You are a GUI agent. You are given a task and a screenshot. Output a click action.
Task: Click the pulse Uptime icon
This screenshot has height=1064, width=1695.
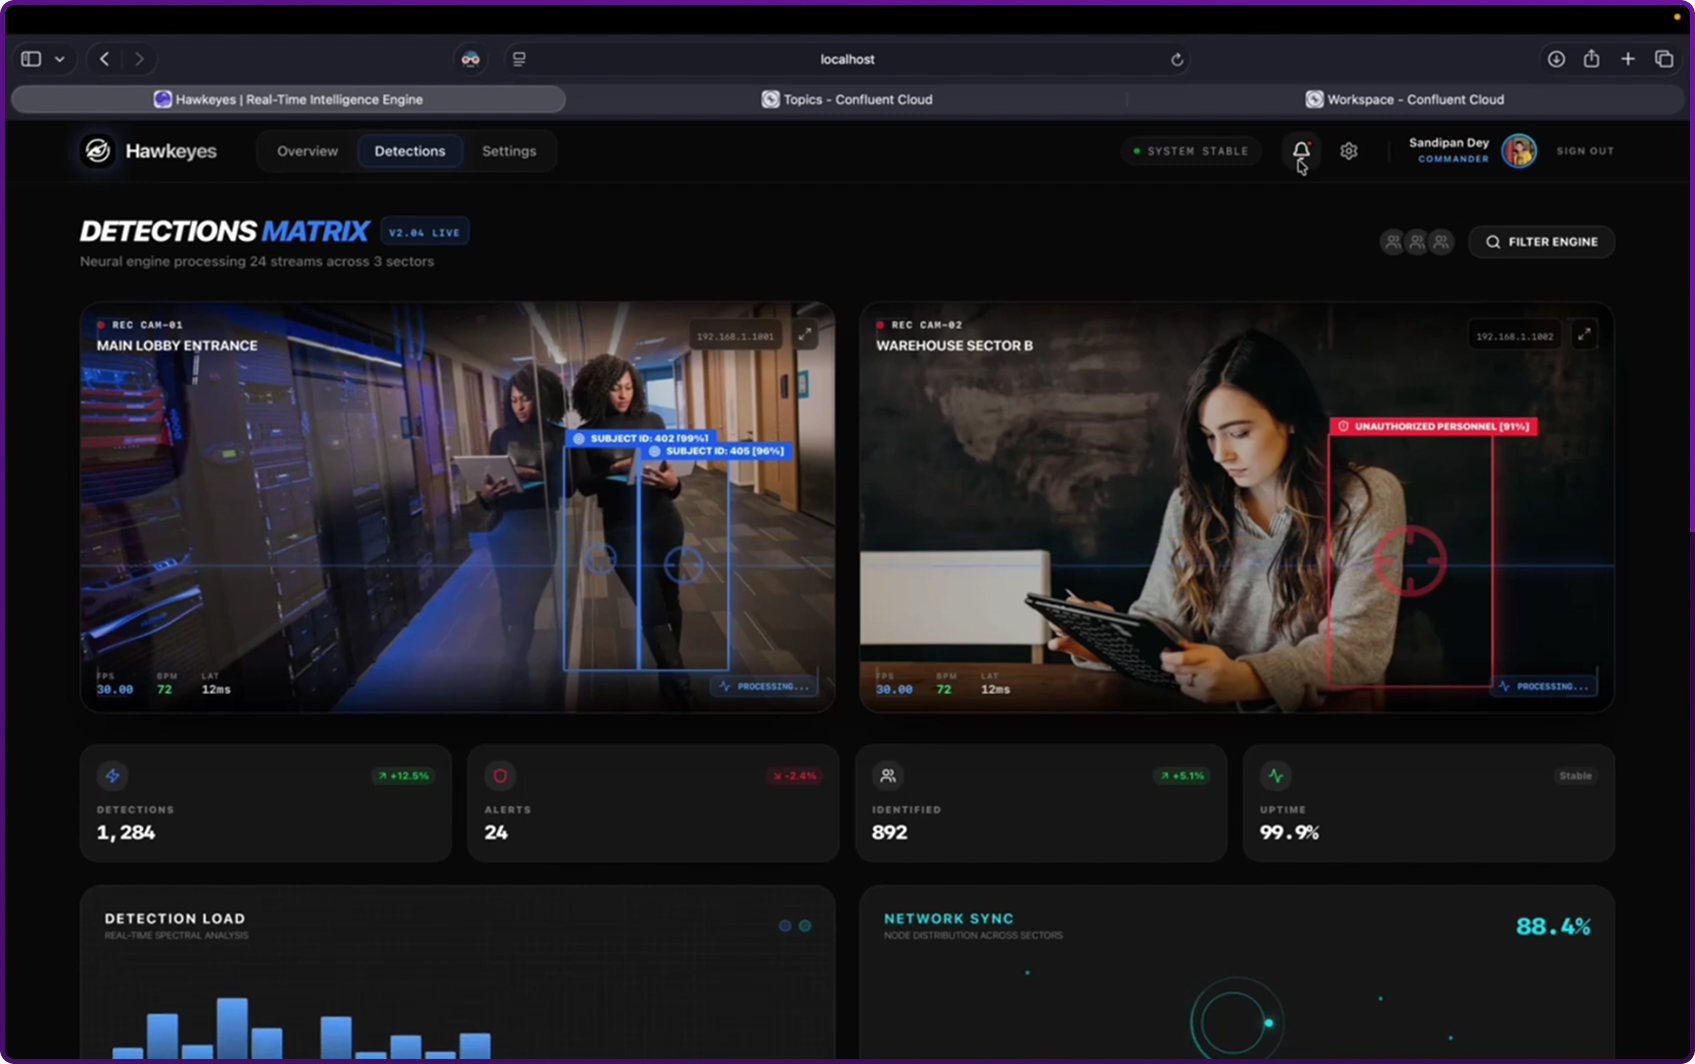point(1275,775)
